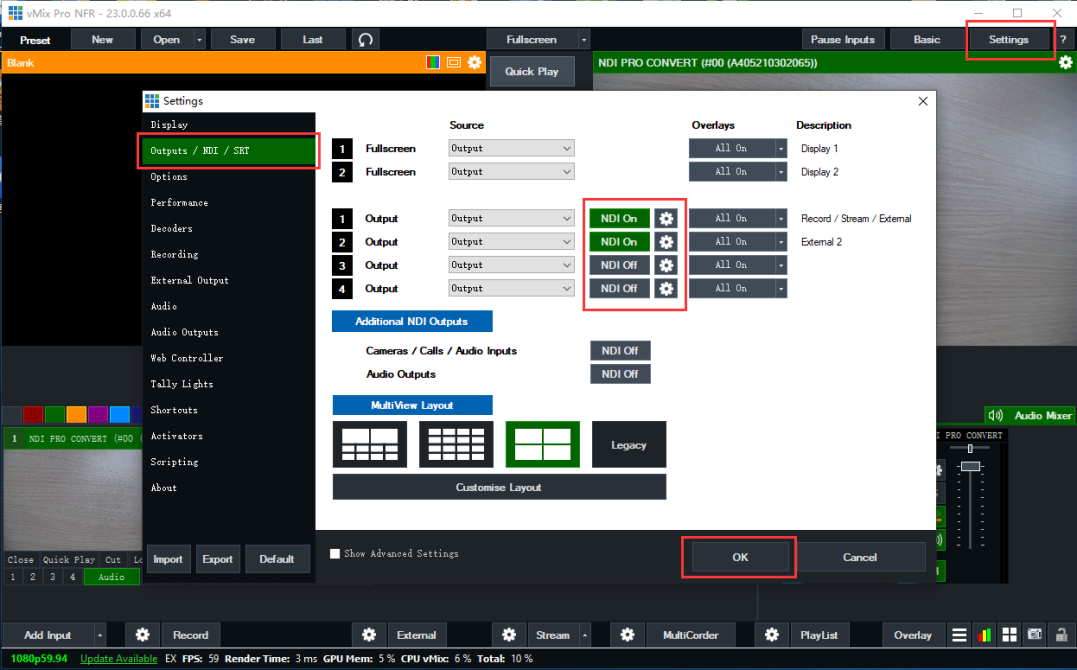Open the Display settings category
The width and height of the screenshot is (1077, 670).
[229, 124]
